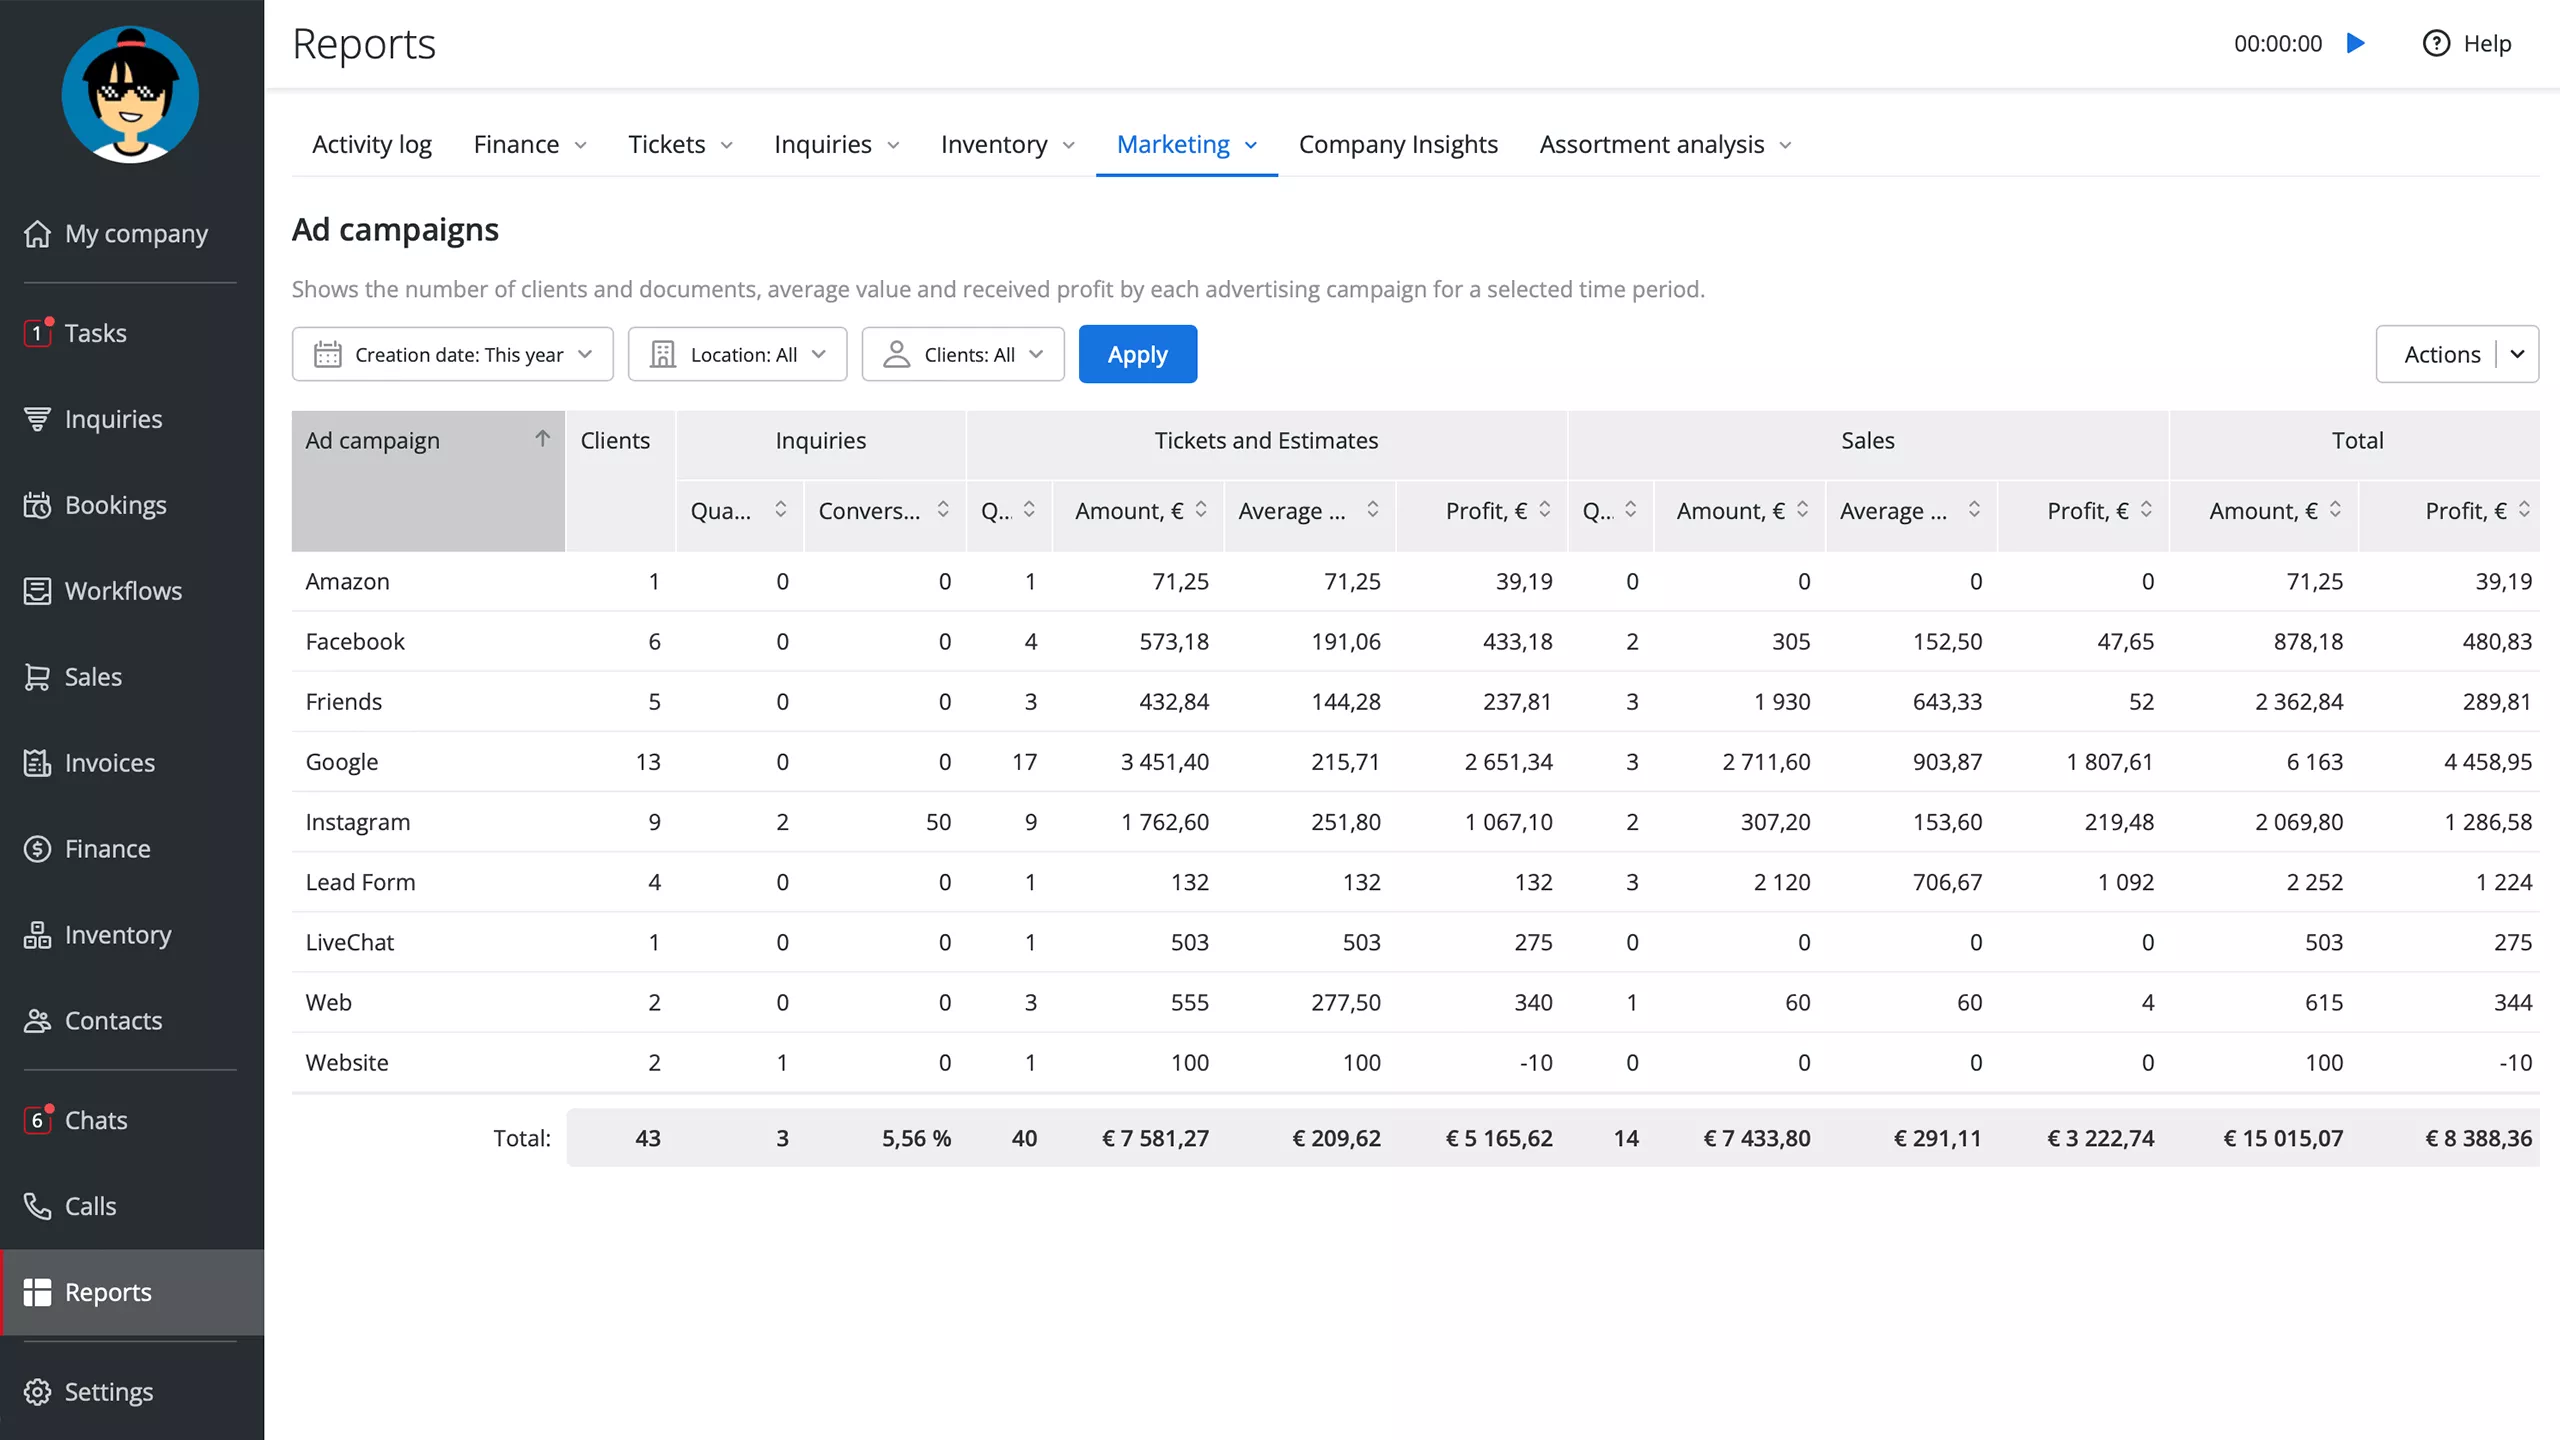Image resolution: width=2560 pixels, height=1440 pixels.
Task: Open the Finance sidebar icon
Action: click(38, 848)
